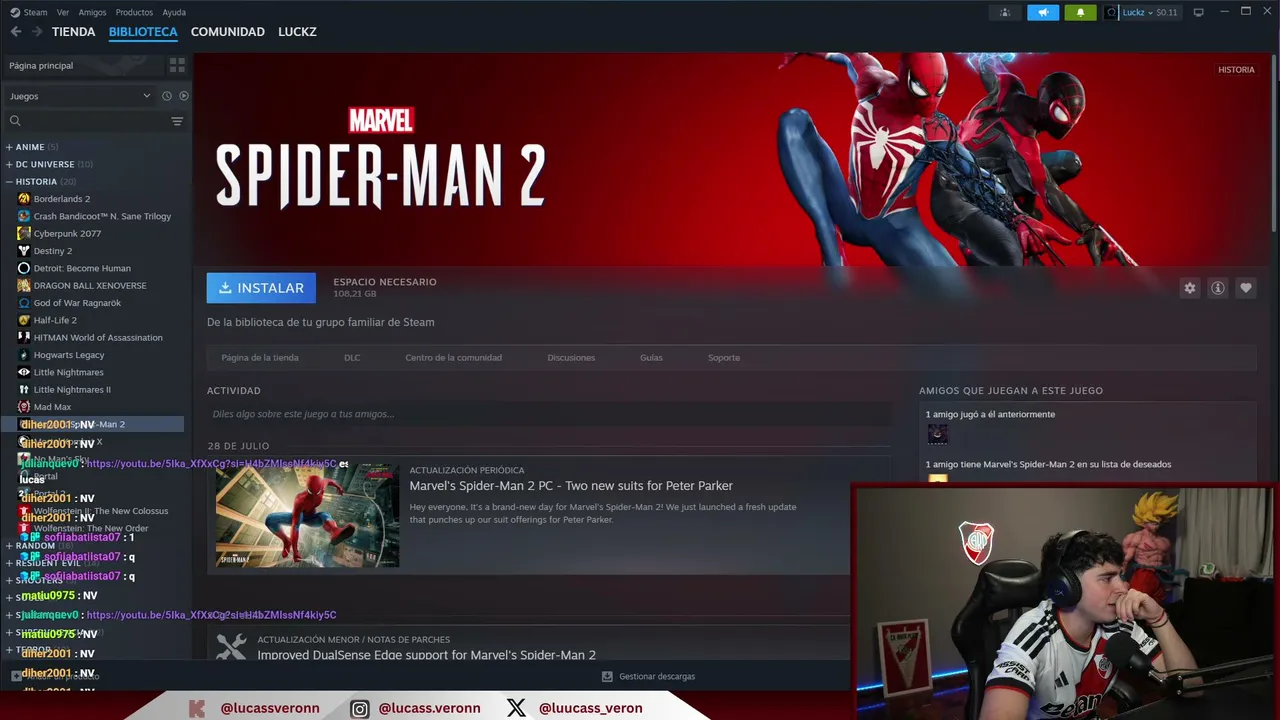Open the Guías link
1280x720 pixels.
tap(651, 357)
